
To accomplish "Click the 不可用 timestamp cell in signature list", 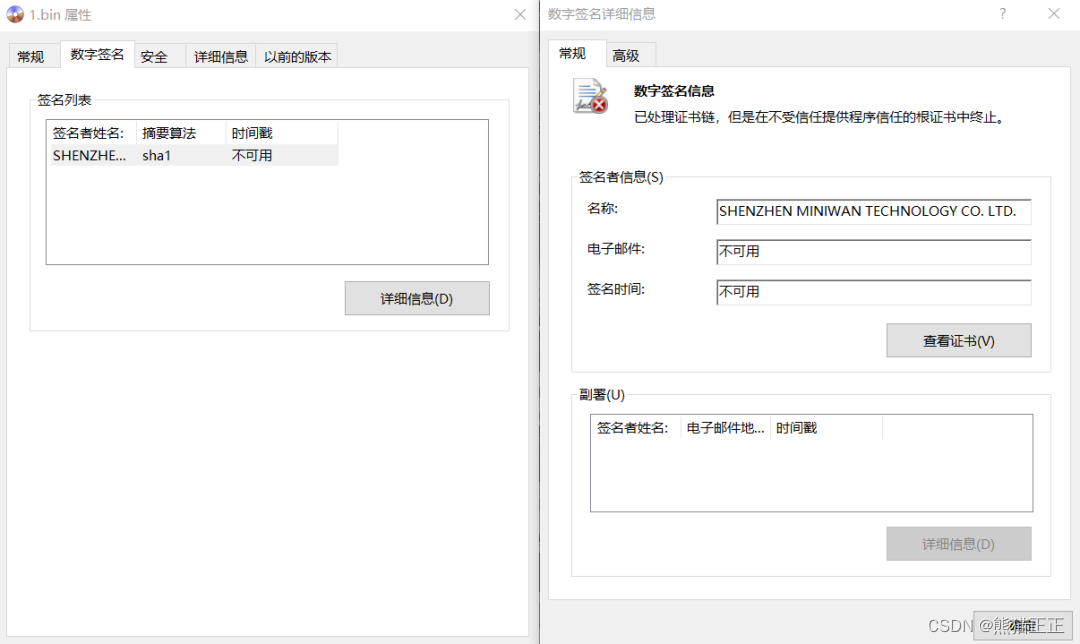I will click(252, 156).
